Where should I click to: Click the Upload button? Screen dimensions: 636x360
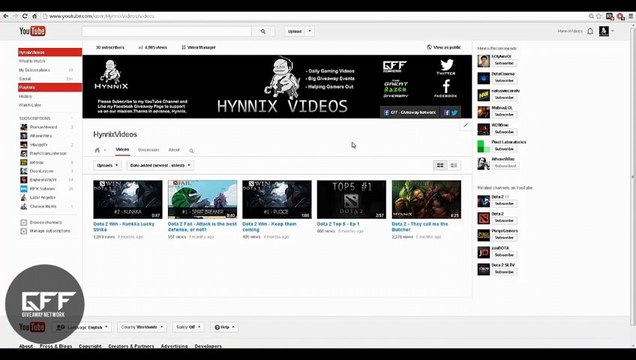click(x=295, y=31)
